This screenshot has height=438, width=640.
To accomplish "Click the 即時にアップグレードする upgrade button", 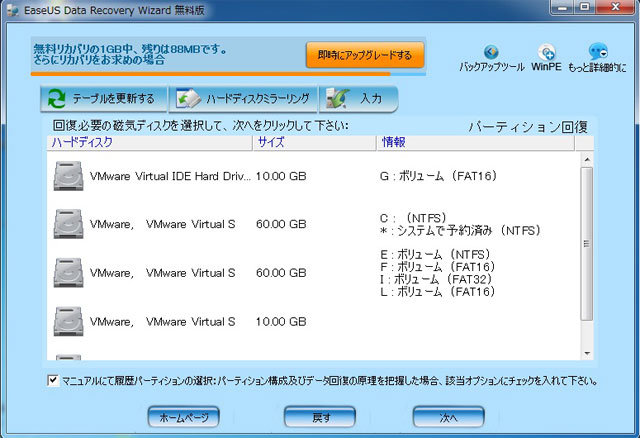I will point(365,55).
